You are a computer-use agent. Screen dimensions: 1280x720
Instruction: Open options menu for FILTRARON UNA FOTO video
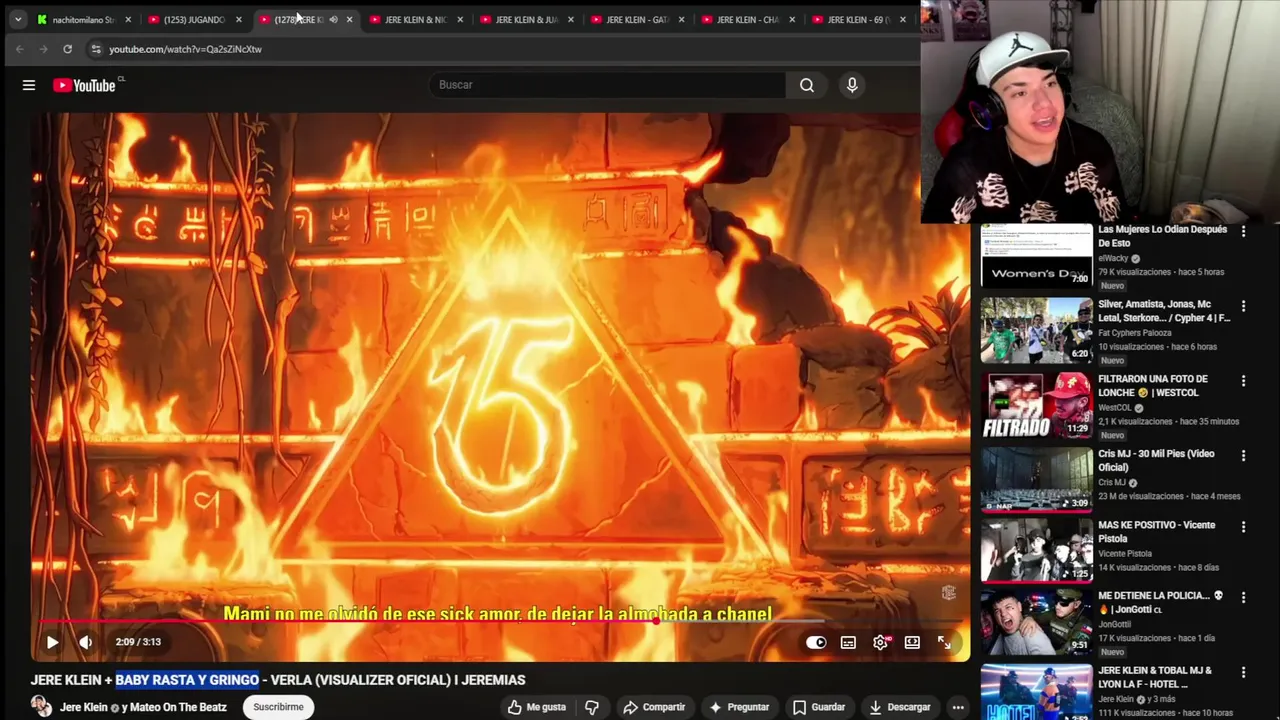[1243, 381]
